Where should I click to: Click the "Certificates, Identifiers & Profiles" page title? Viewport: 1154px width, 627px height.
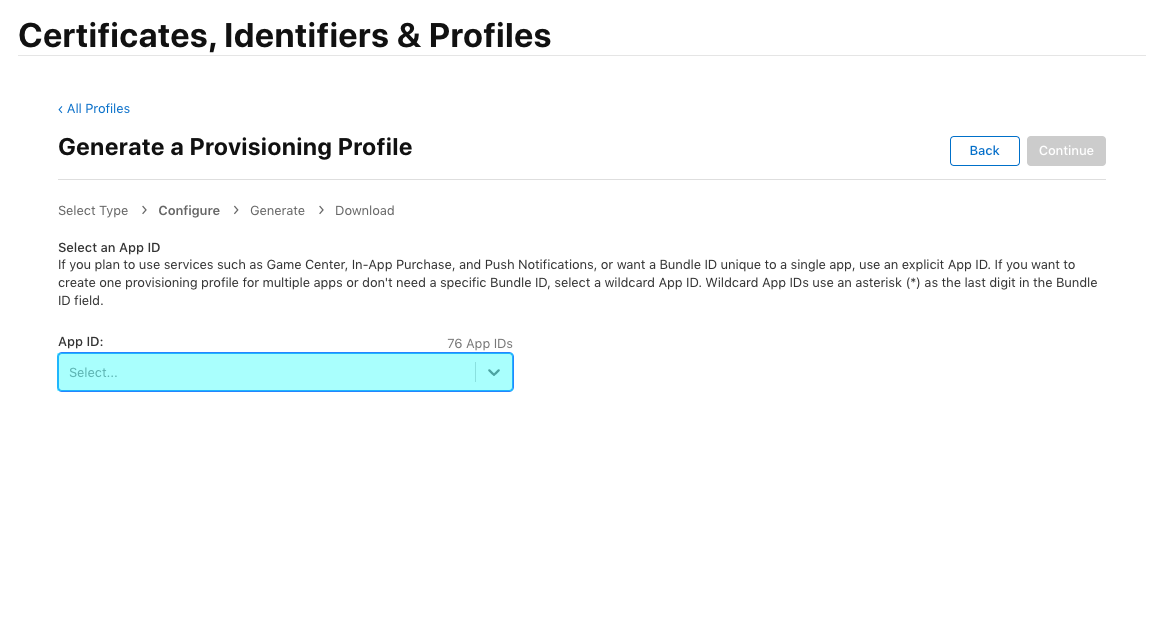point(284,36)
